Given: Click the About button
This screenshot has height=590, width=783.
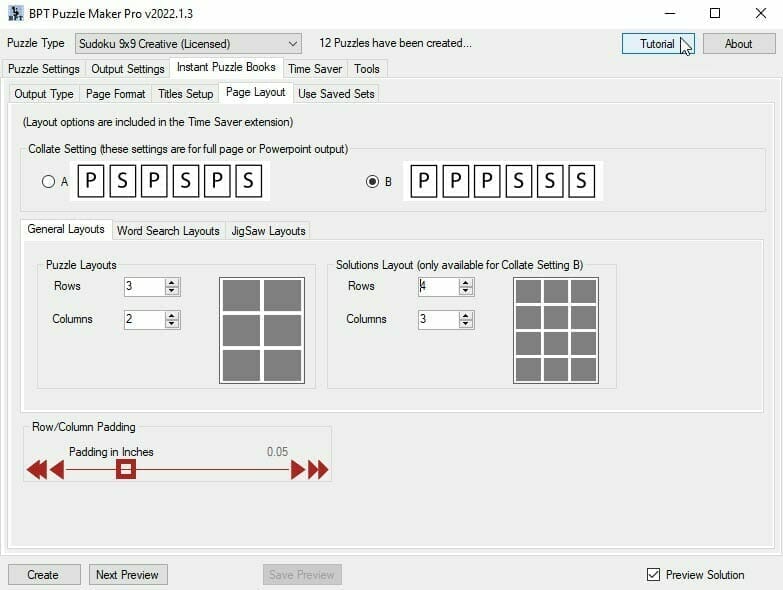Looking at the screenshot, I should (739, 44).
